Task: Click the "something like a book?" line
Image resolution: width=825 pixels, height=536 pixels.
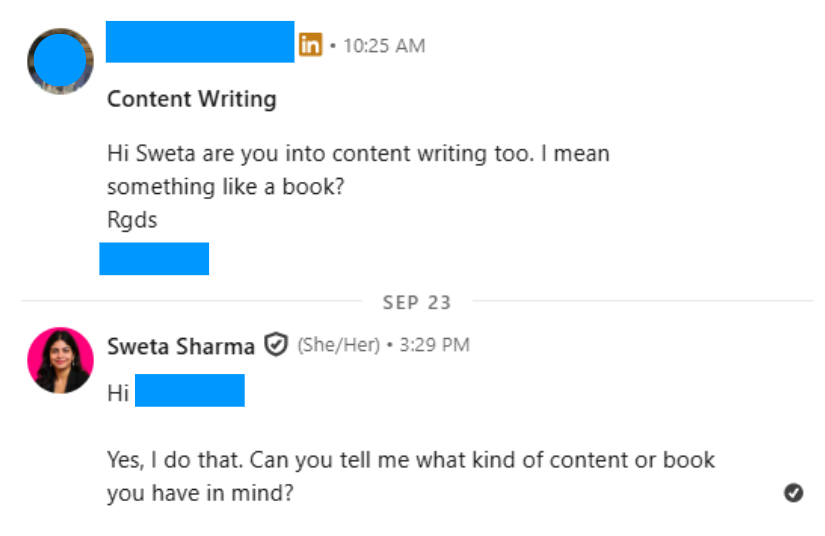Action: click(226, 187)
